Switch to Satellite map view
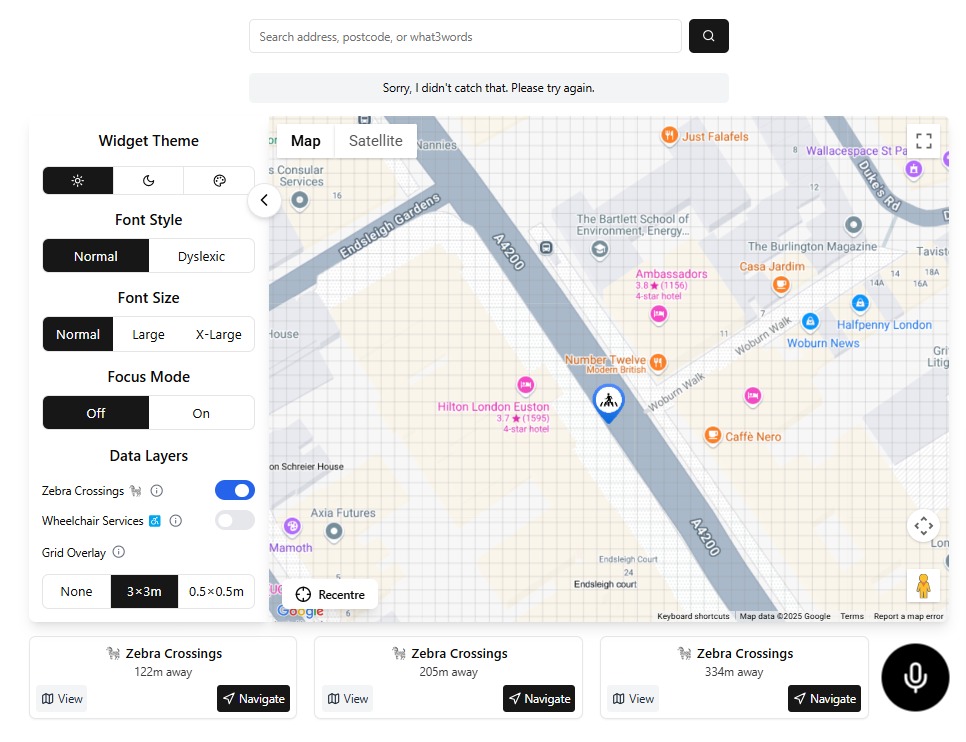This screenshot has width=966, height=742. click(375, 141)
